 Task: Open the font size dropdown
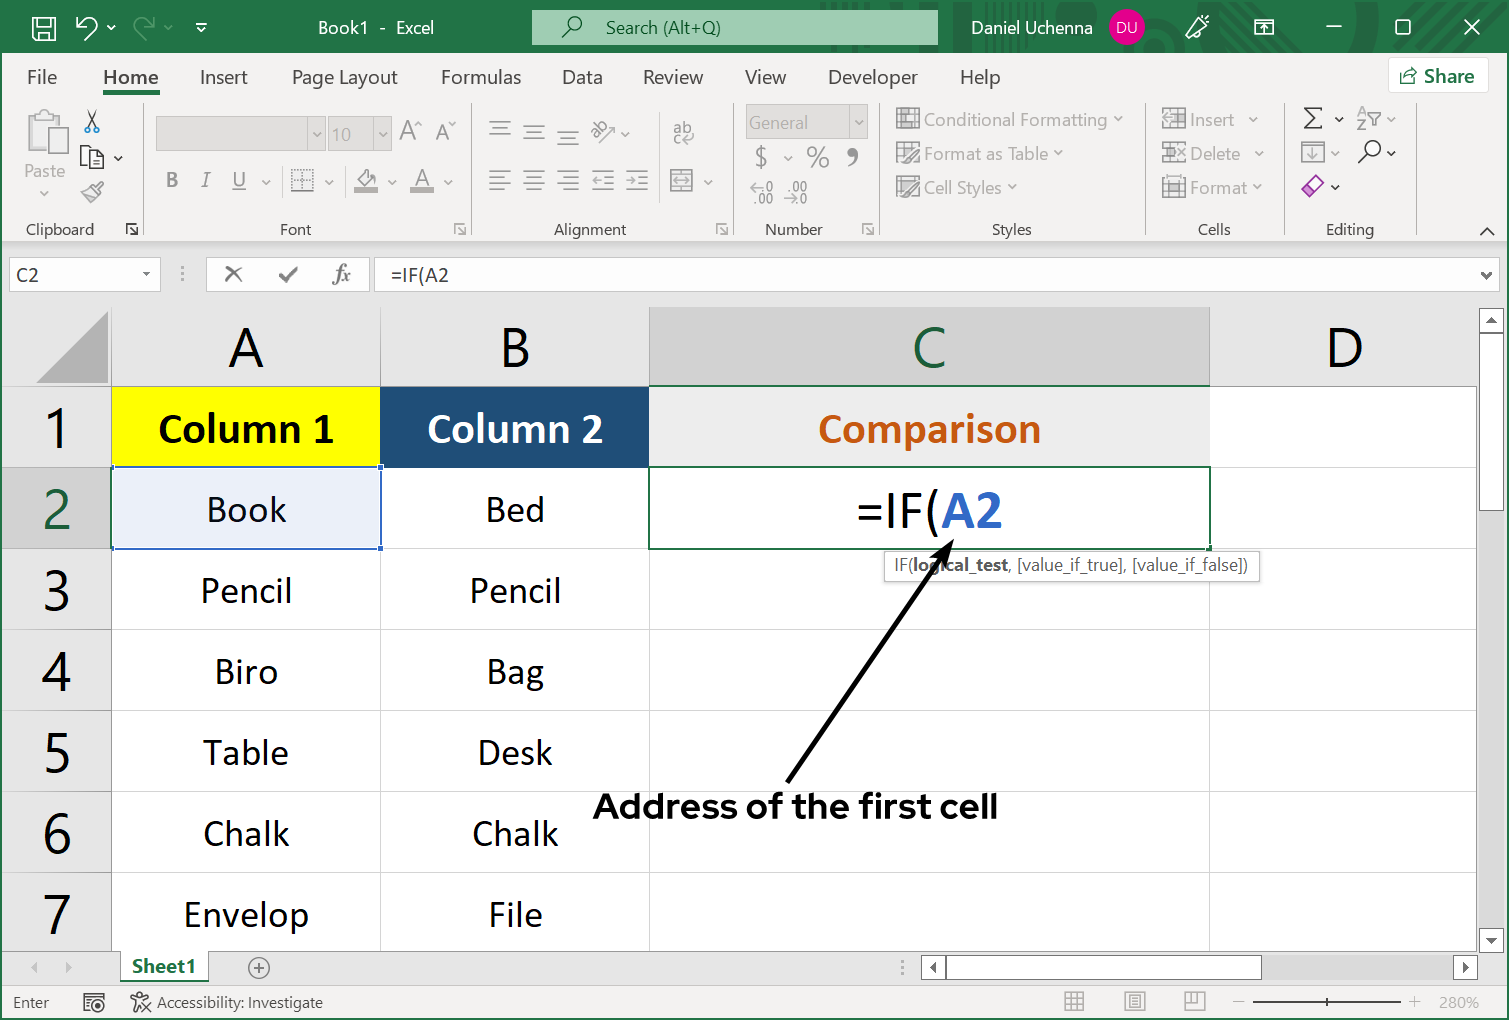[x=384, y=133]
